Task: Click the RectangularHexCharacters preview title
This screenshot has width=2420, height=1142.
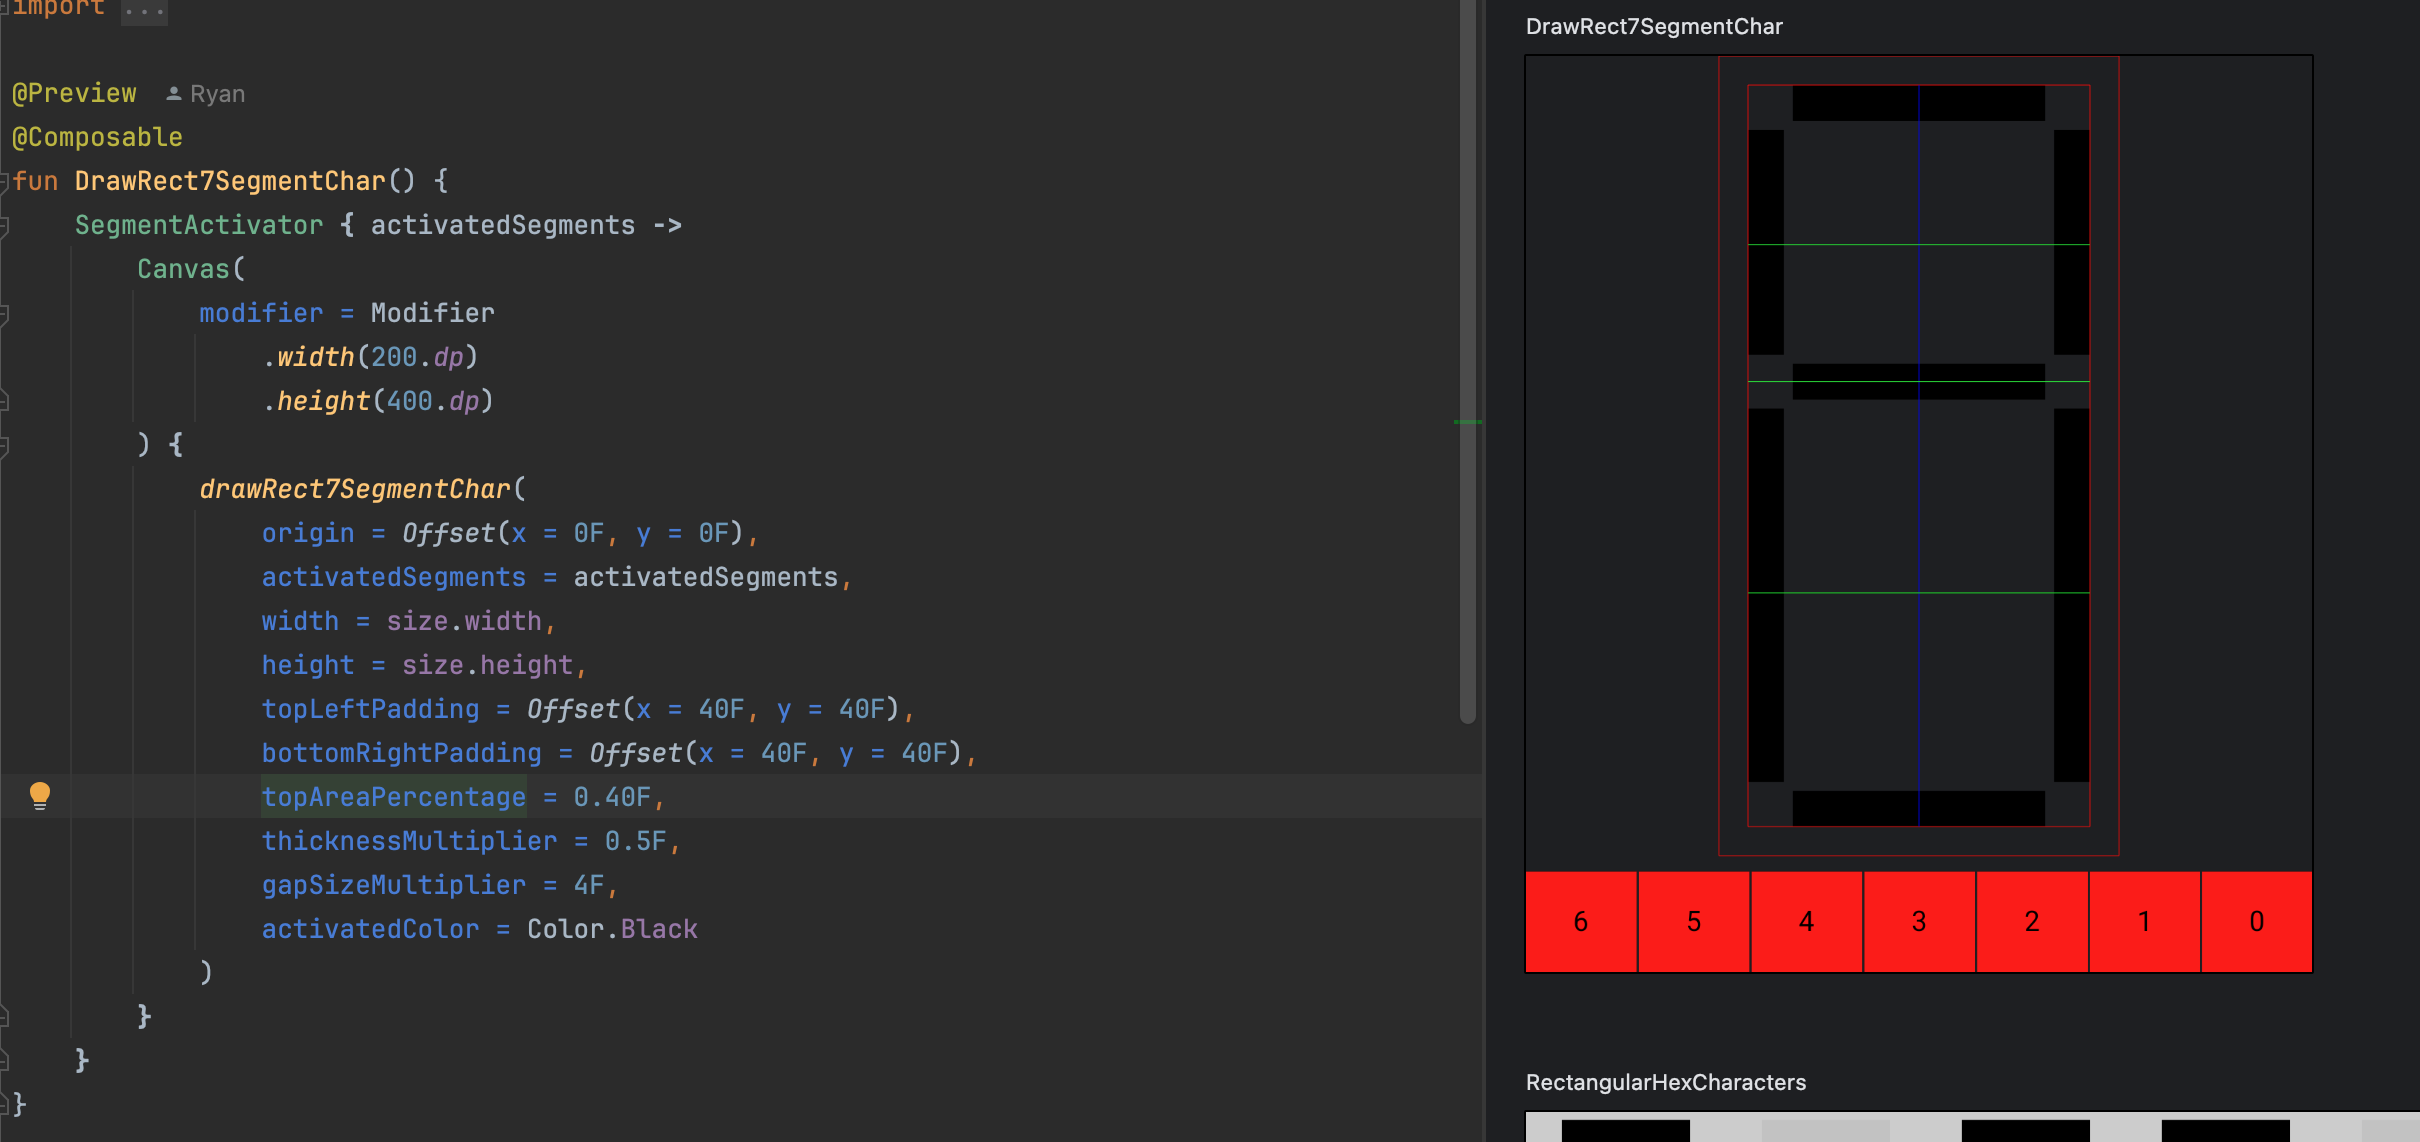Action: click(1666, 1083)
